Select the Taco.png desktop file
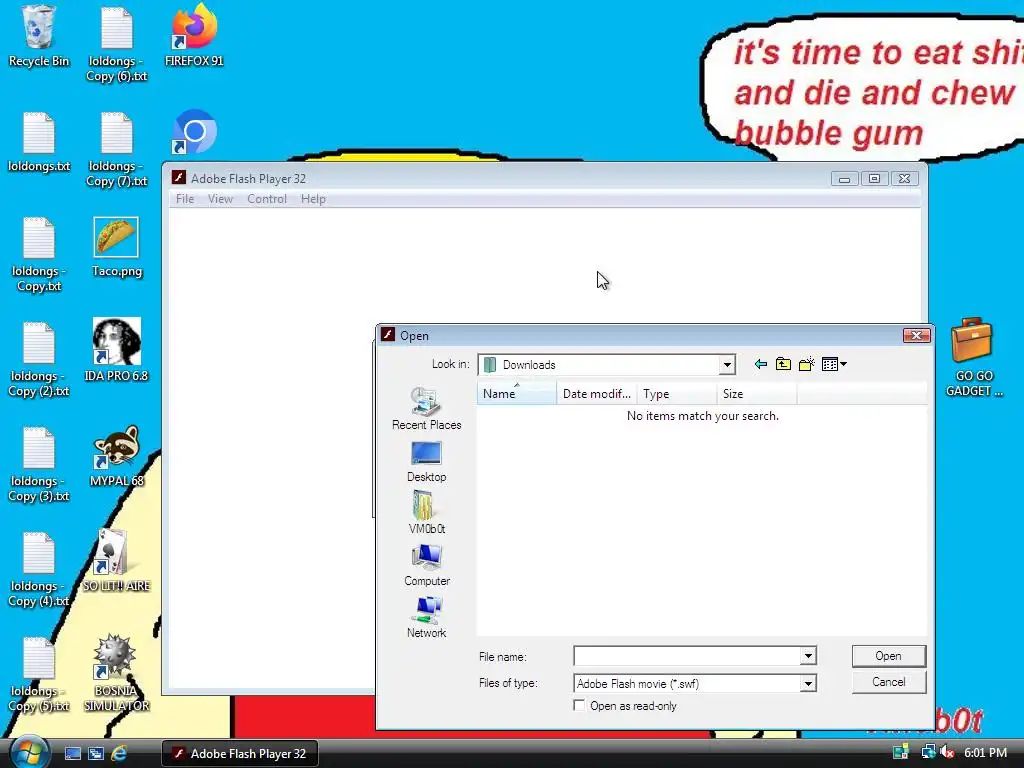This screenshot has width=1024, height=768. pos(116,248)
